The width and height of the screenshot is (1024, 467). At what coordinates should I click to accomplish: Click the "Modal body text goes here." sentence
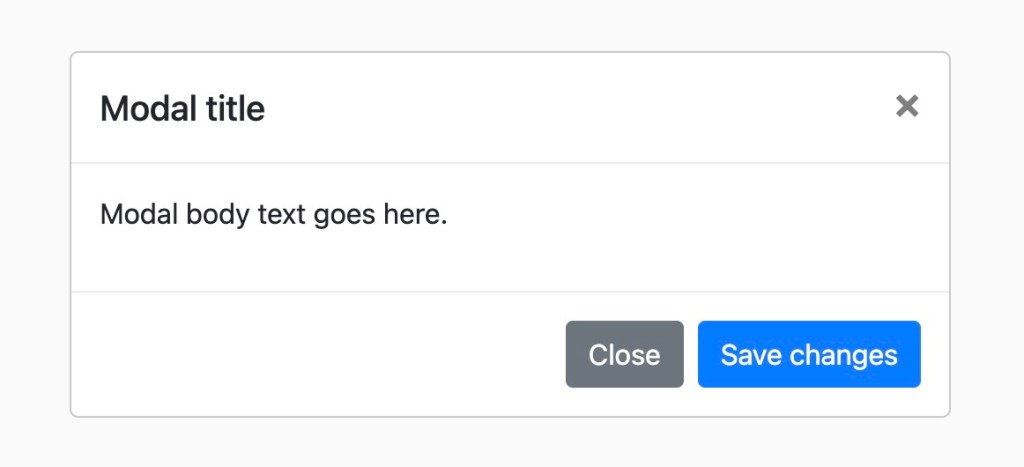click(273, 214)
